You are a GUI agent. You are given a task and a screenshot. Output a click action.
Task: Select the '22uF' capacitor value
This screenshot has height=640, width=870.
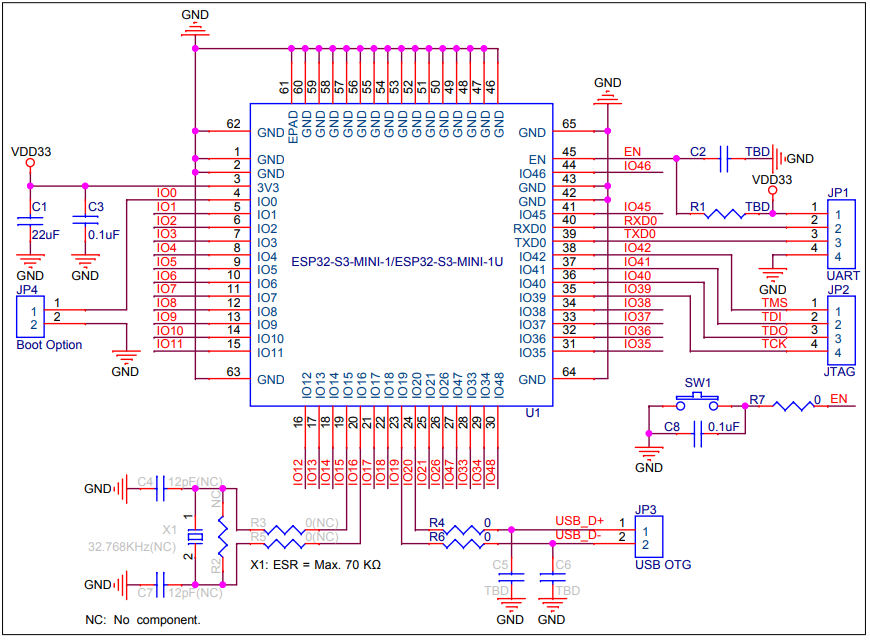pos(45,235)
